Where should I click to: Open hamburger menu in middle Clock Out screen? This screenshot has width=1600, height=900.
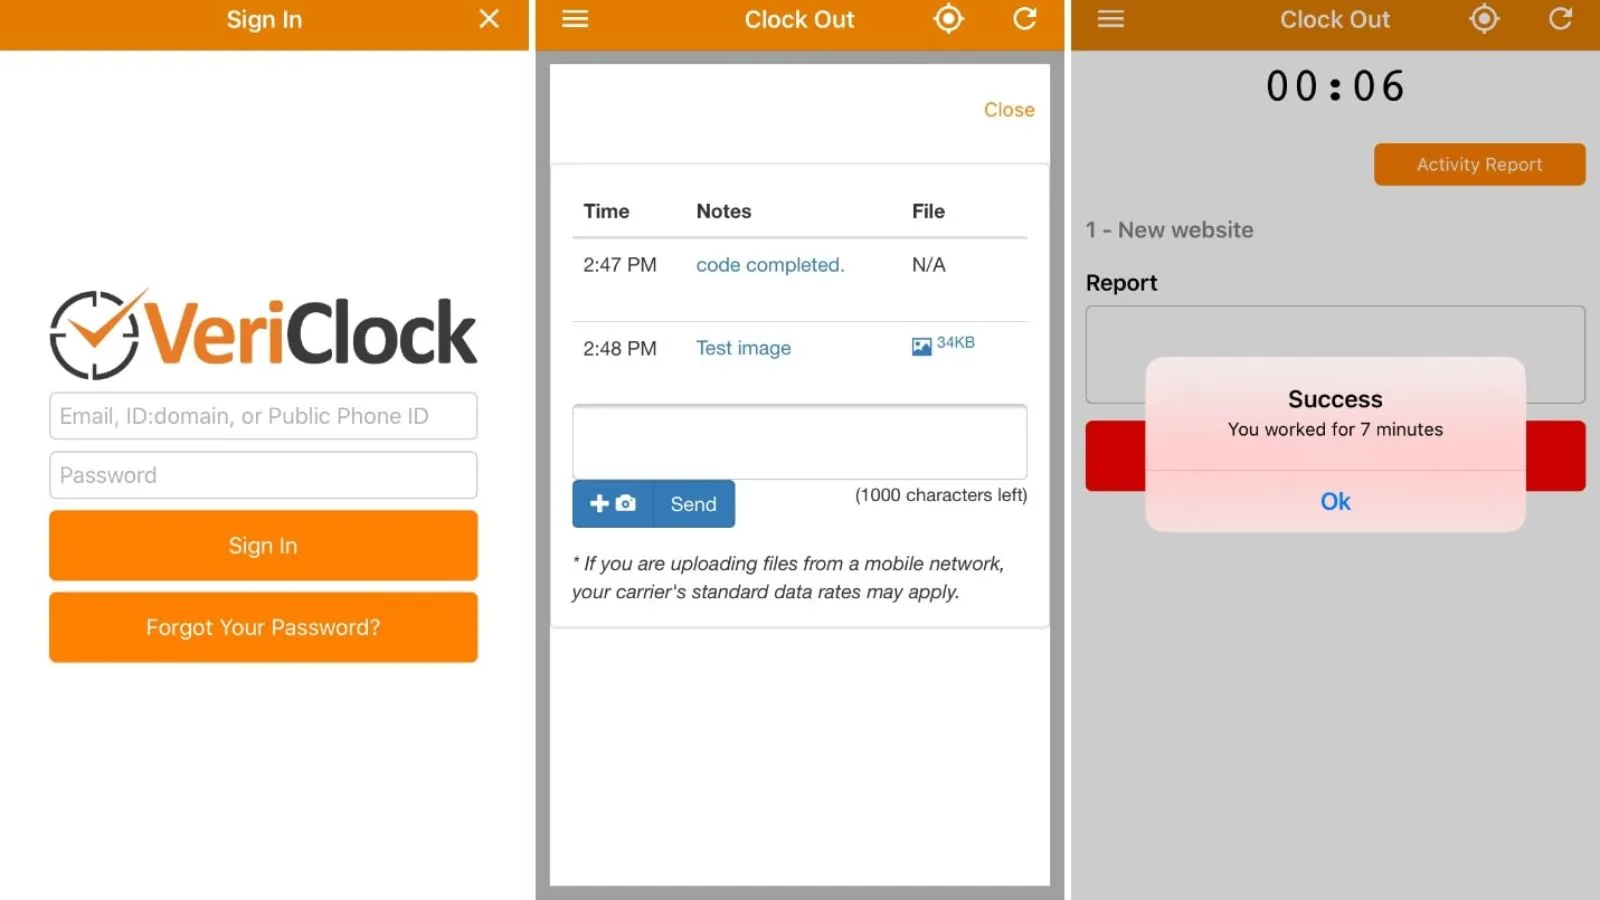click(575, 19)
